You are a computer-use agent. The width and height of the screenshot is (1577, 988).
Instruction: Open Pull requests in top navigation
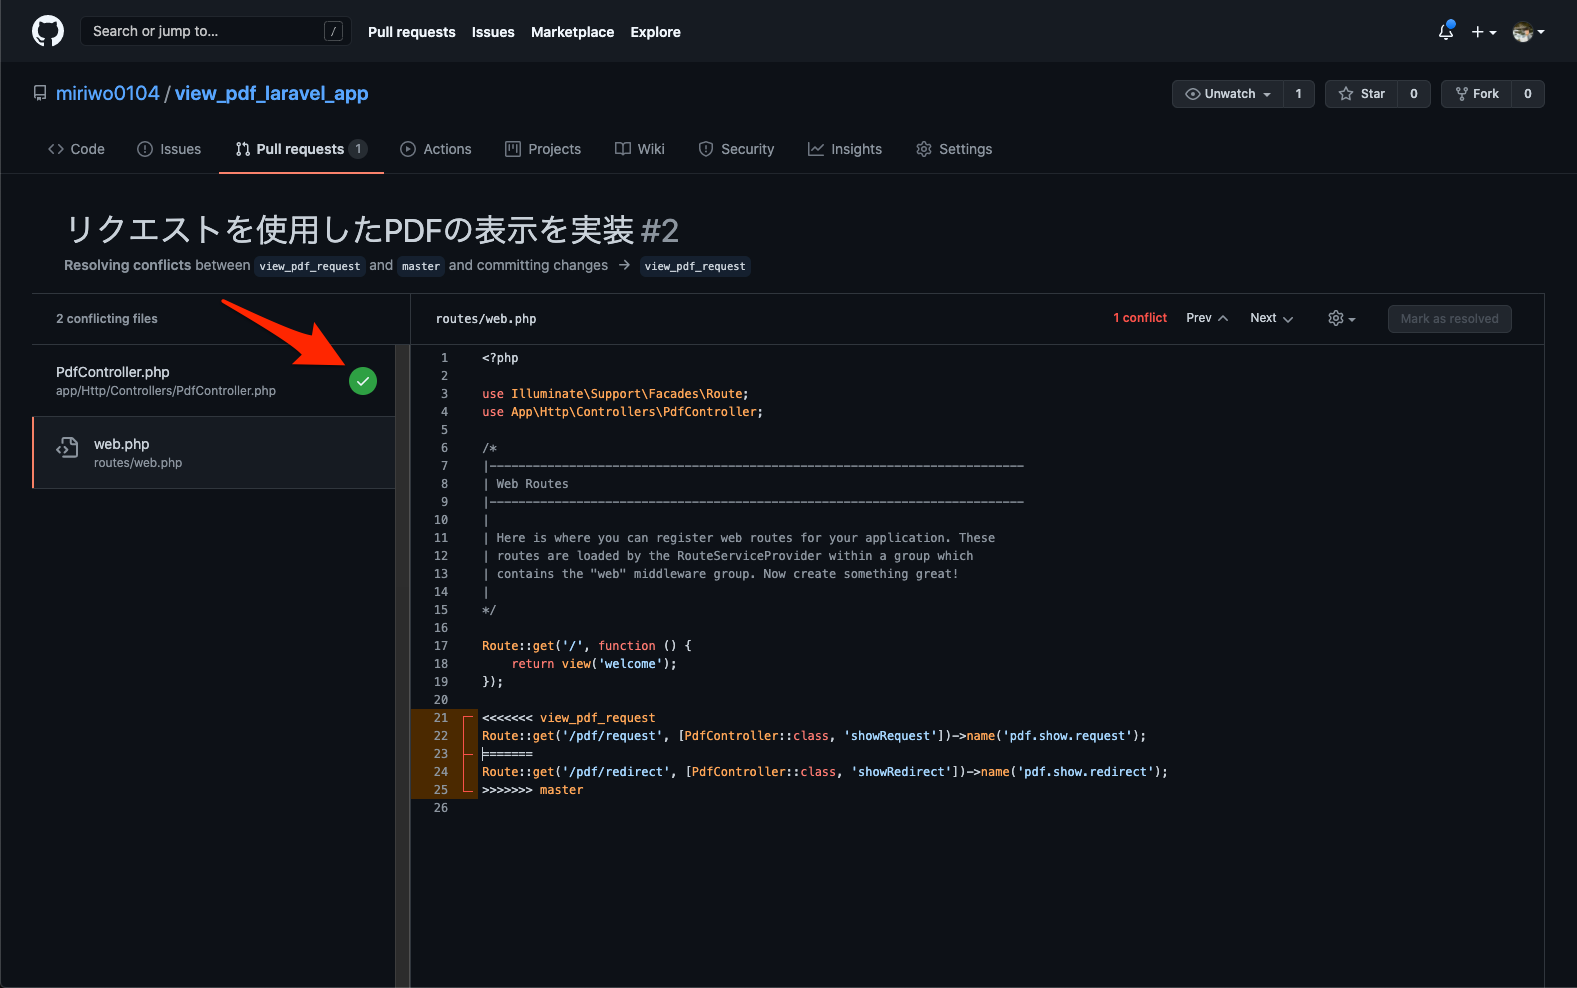(411, 32)
